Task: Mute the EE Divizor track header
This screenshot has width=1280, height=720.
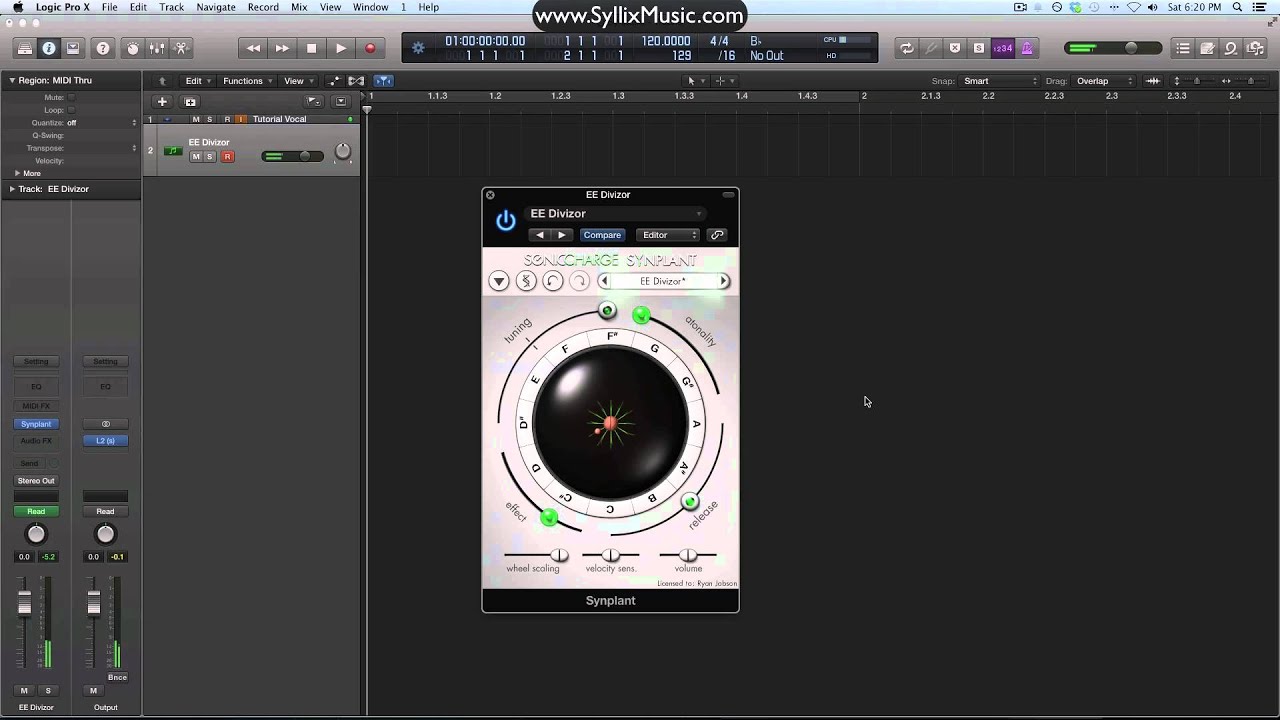Action: click(x=196, y=156)
